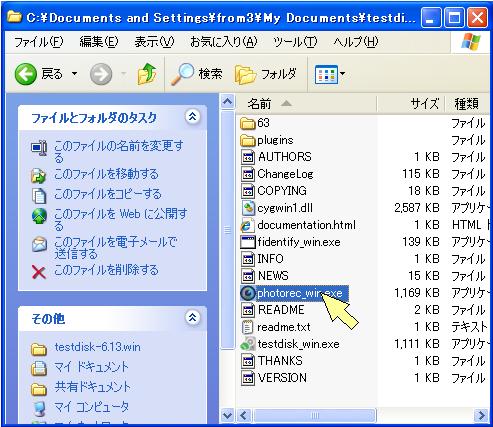Screen dimensions: 493x427
Task: Click このファイルの名前を変更する link
Action: click(119, 151)
